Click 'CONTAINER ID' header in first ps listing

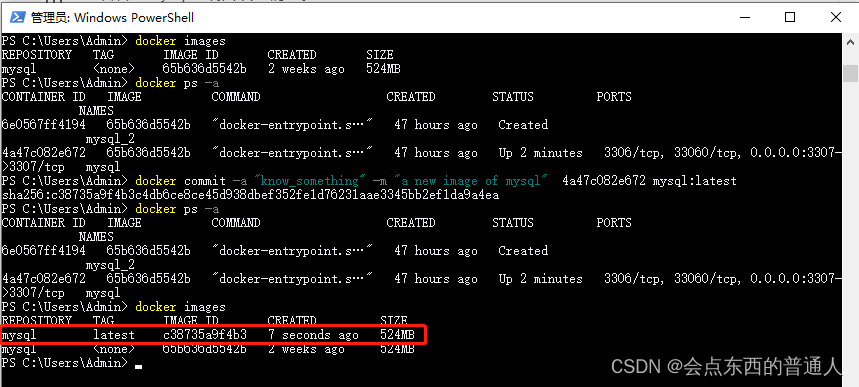coord(43,97)
